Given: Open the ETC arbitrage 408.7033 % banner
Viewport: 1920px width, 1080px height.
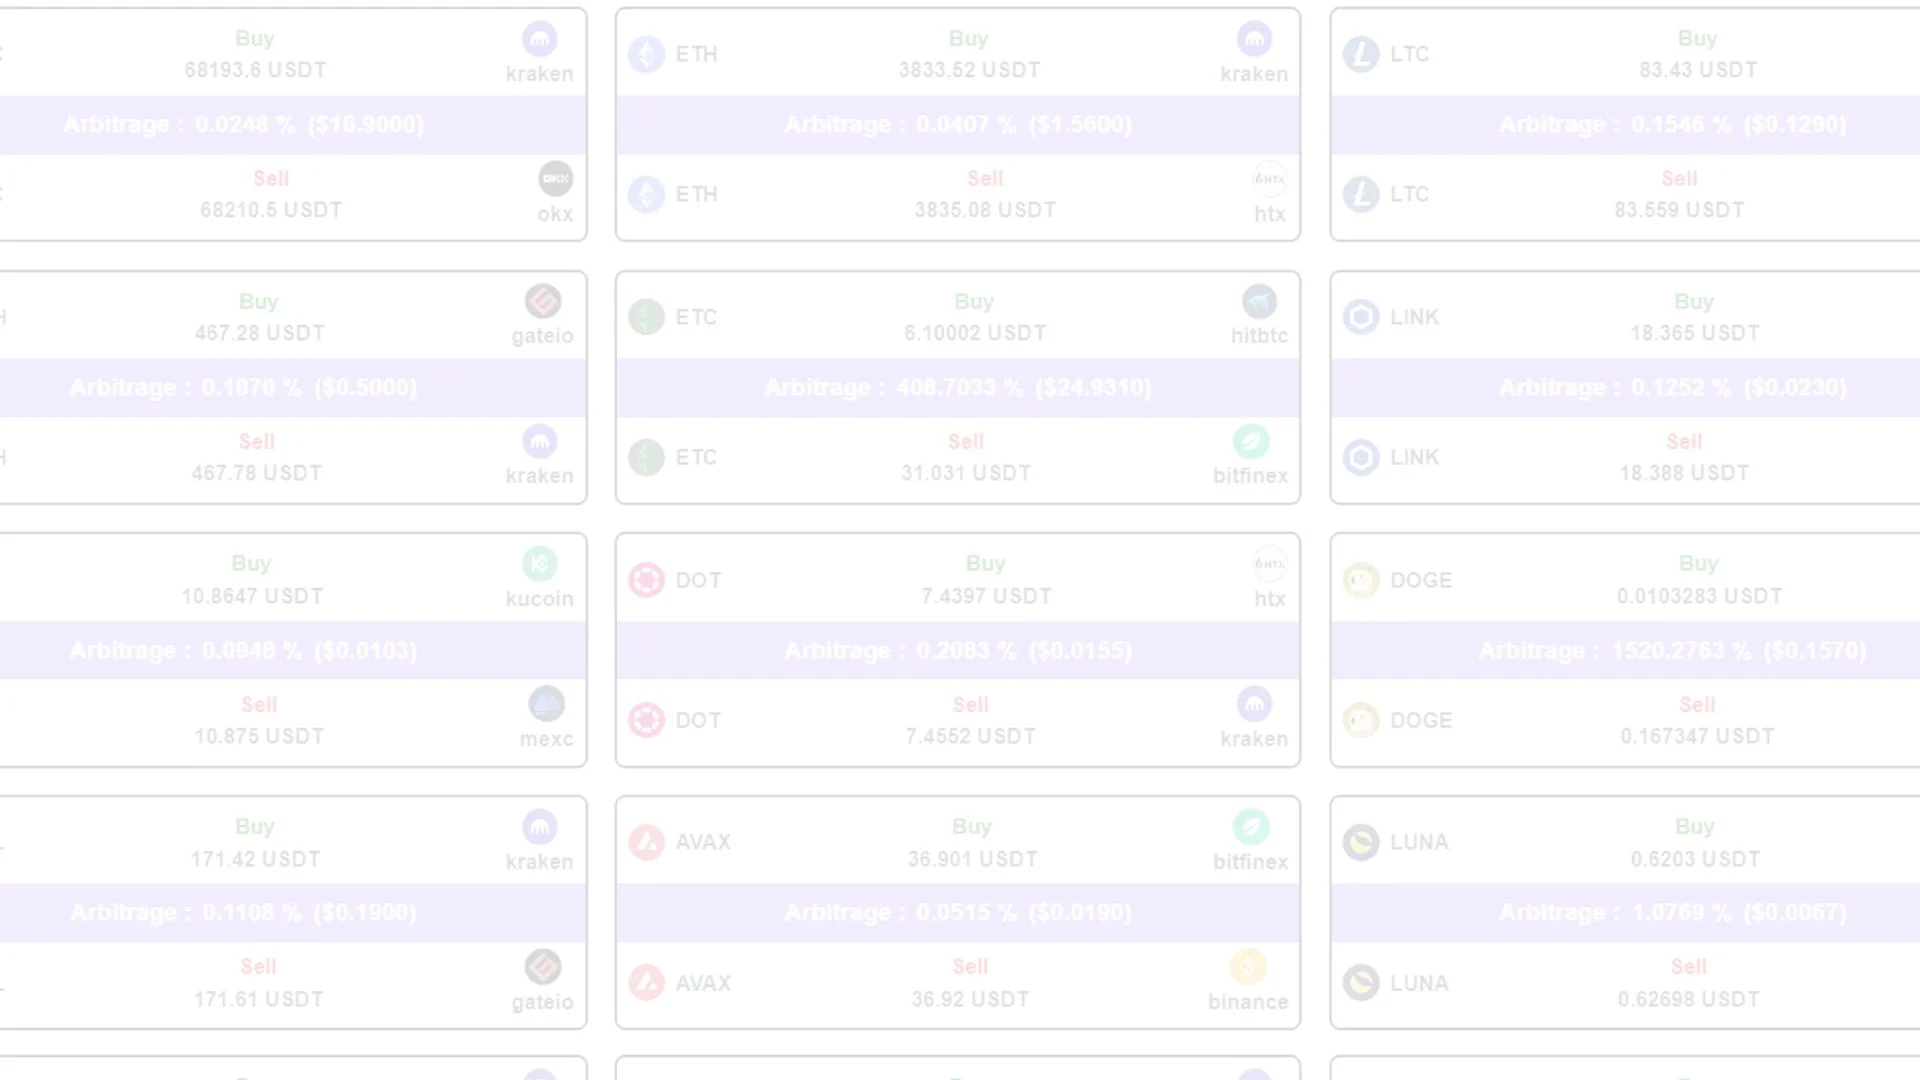Looking at the screenshot, I should pyautogui.click(x=957, y=388).
